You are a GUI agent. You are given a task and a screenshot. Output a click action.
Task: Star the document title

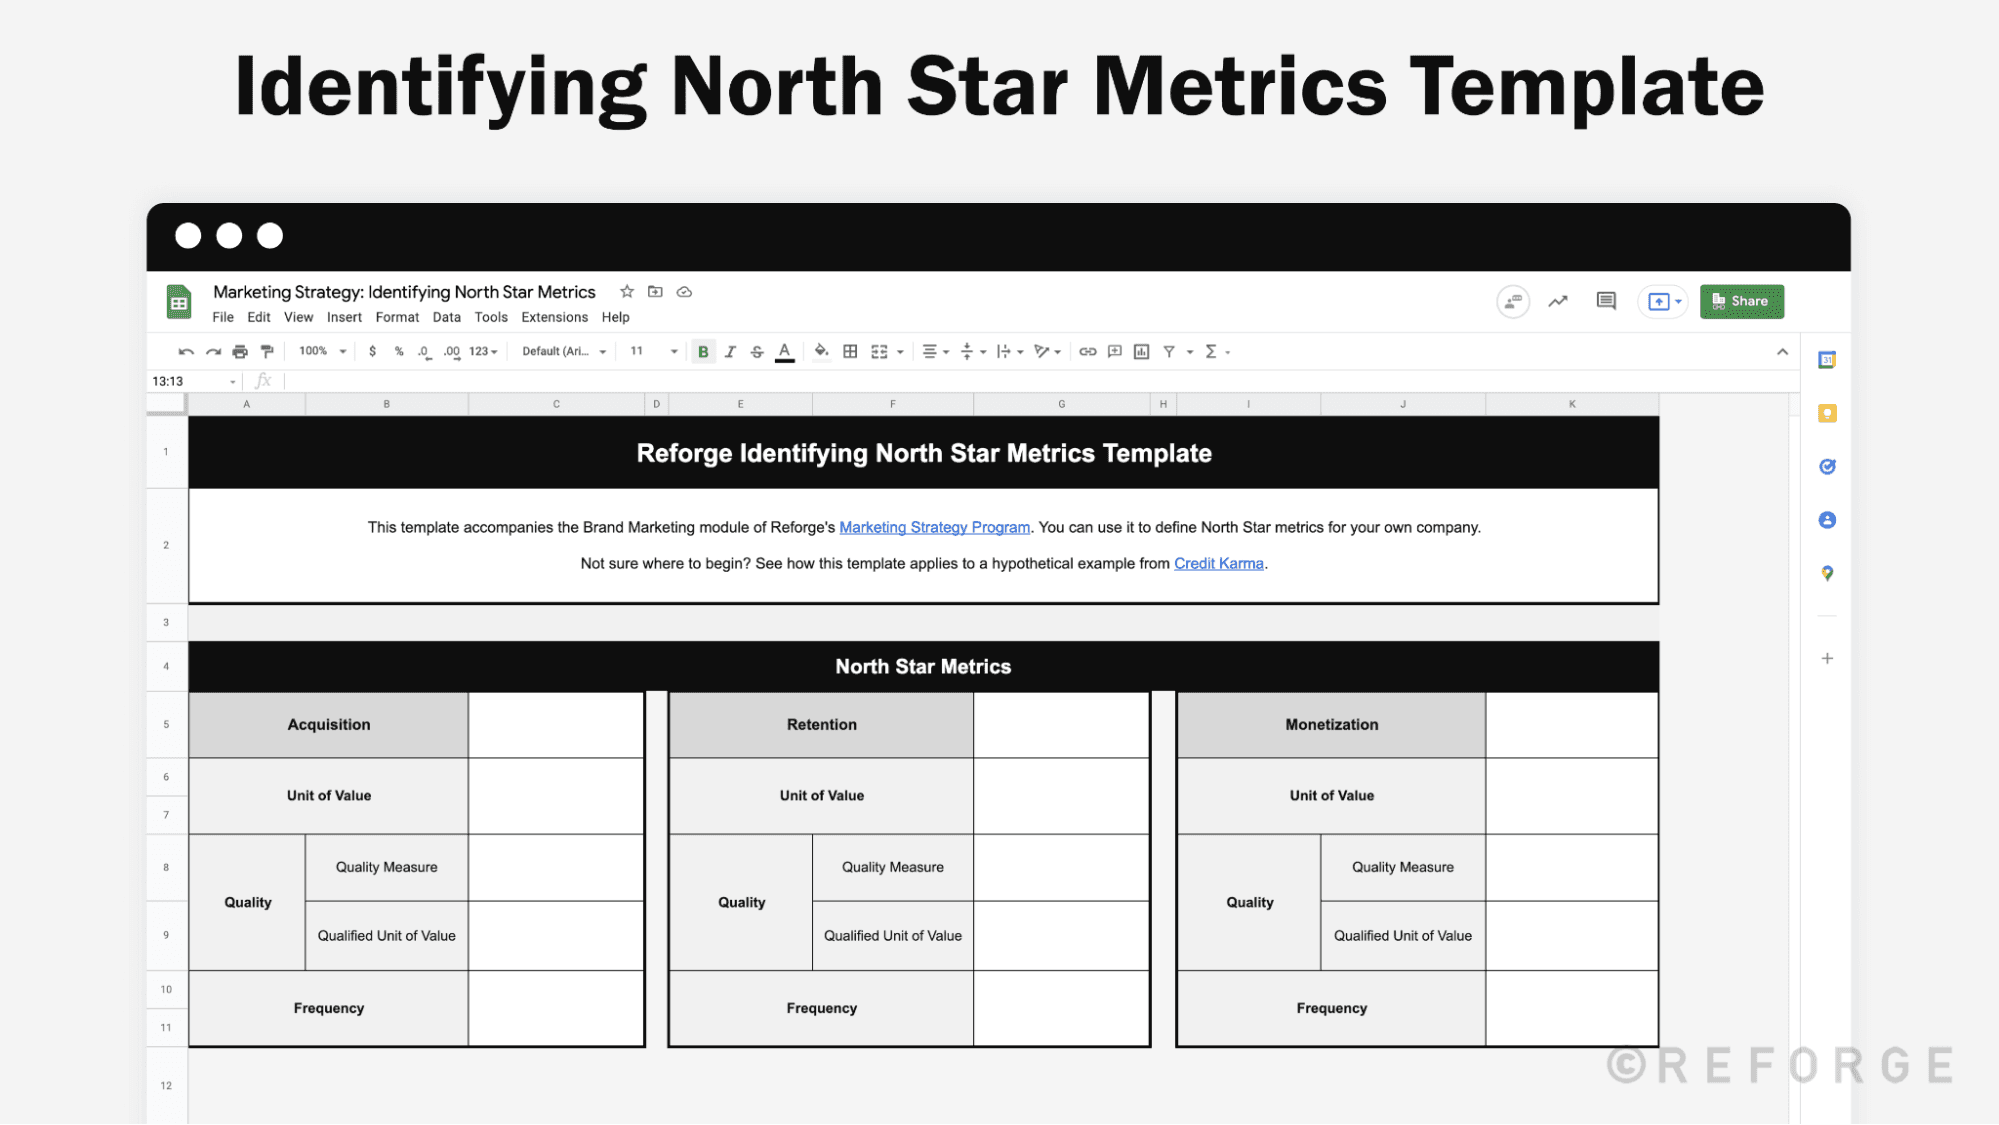tap(627, 292)
